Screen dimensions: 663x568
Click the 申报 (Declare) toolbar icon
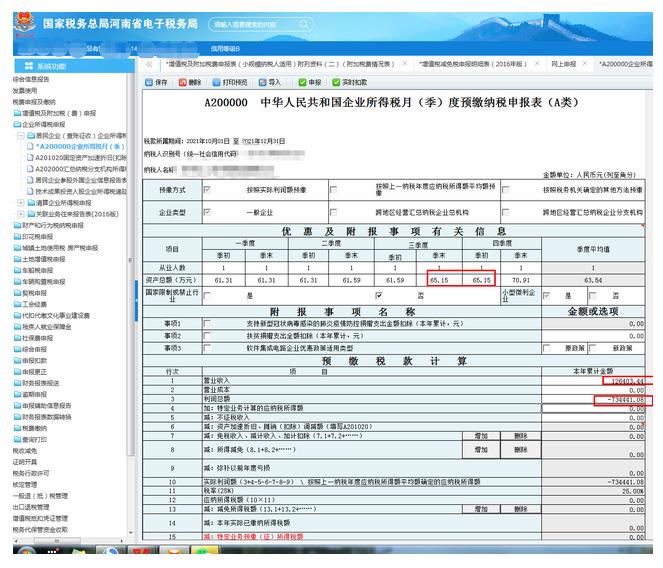[310, 83]
